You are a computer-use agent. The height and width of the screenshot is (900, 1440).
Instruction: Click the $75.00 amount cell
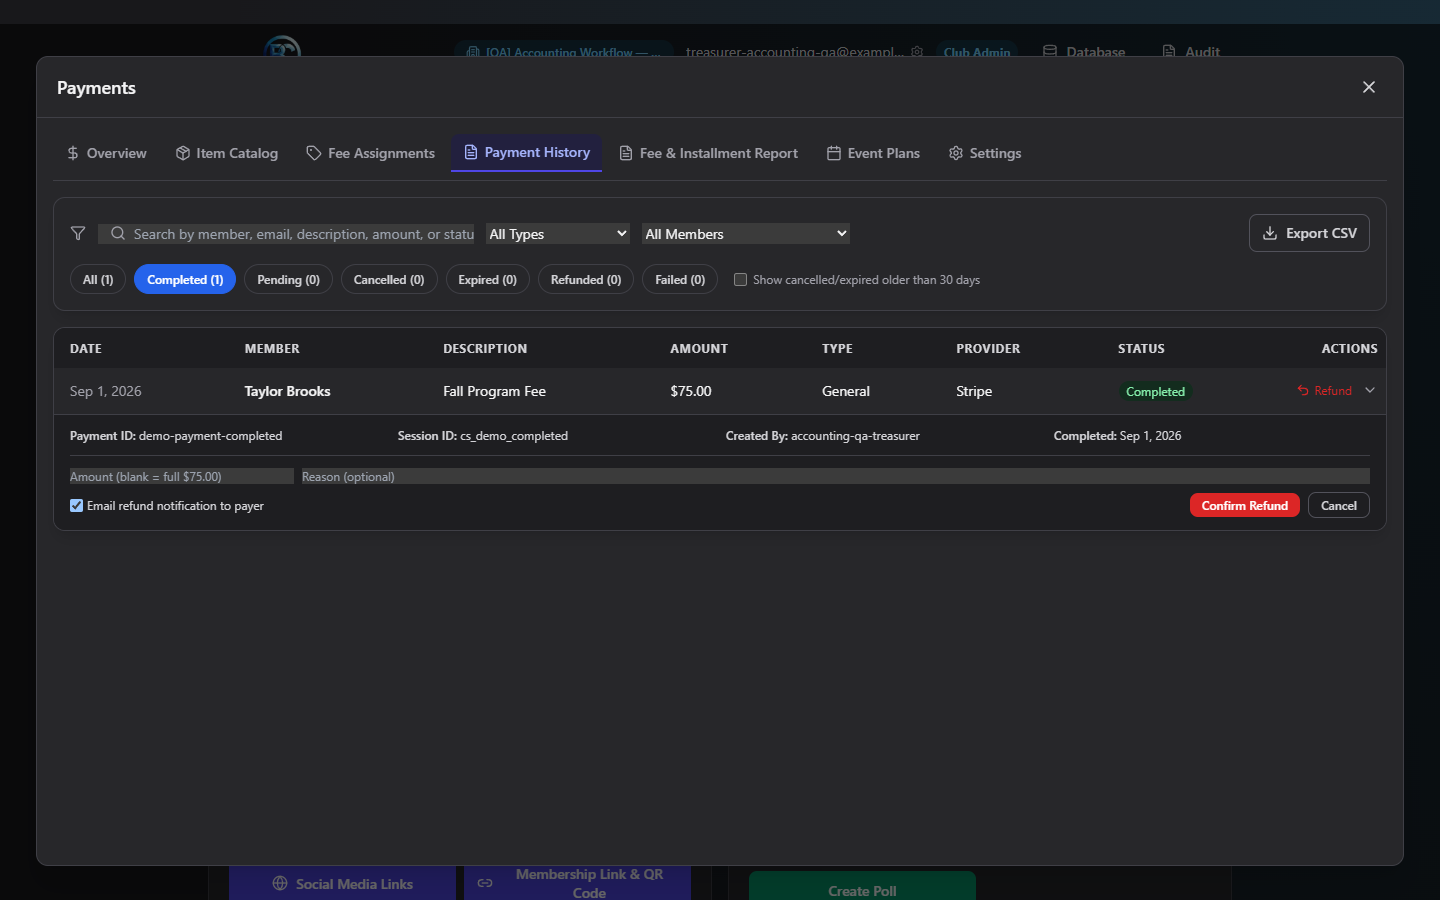click(691, 391)
